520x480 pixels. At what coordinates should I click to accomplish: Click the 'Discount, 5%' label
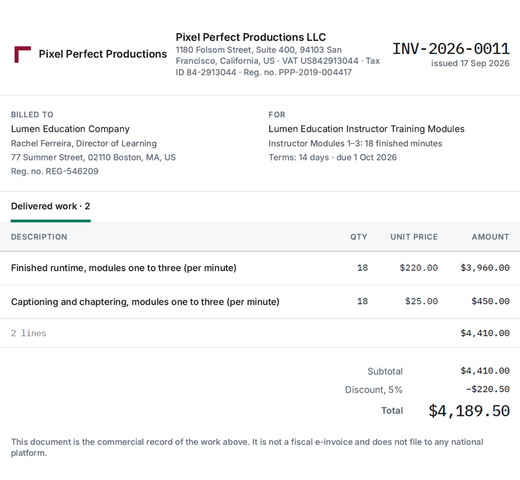click(x=374, y=390)
